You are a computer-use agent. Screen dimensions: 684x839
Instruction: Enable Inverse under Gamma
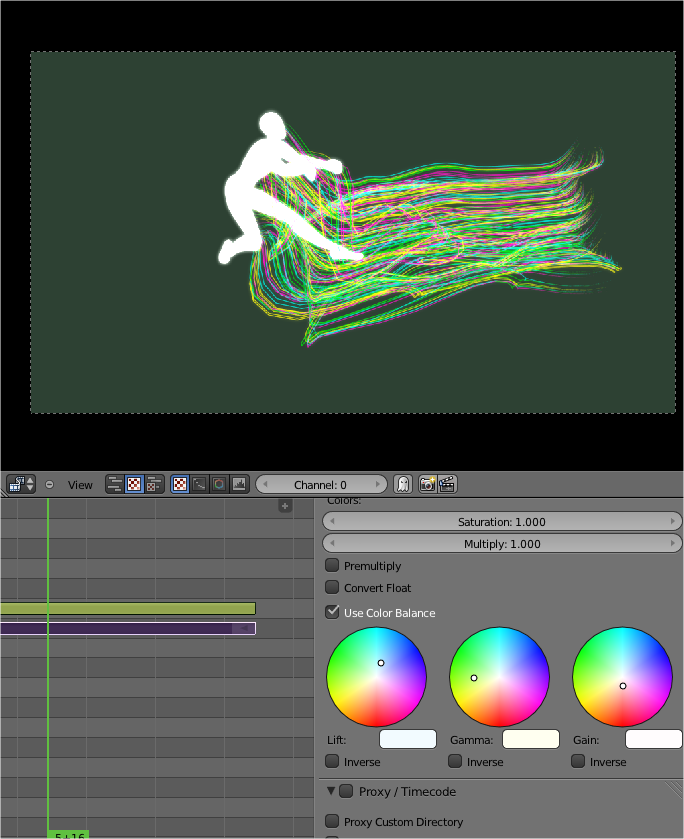pyautogui.click(x=455, y=761)
